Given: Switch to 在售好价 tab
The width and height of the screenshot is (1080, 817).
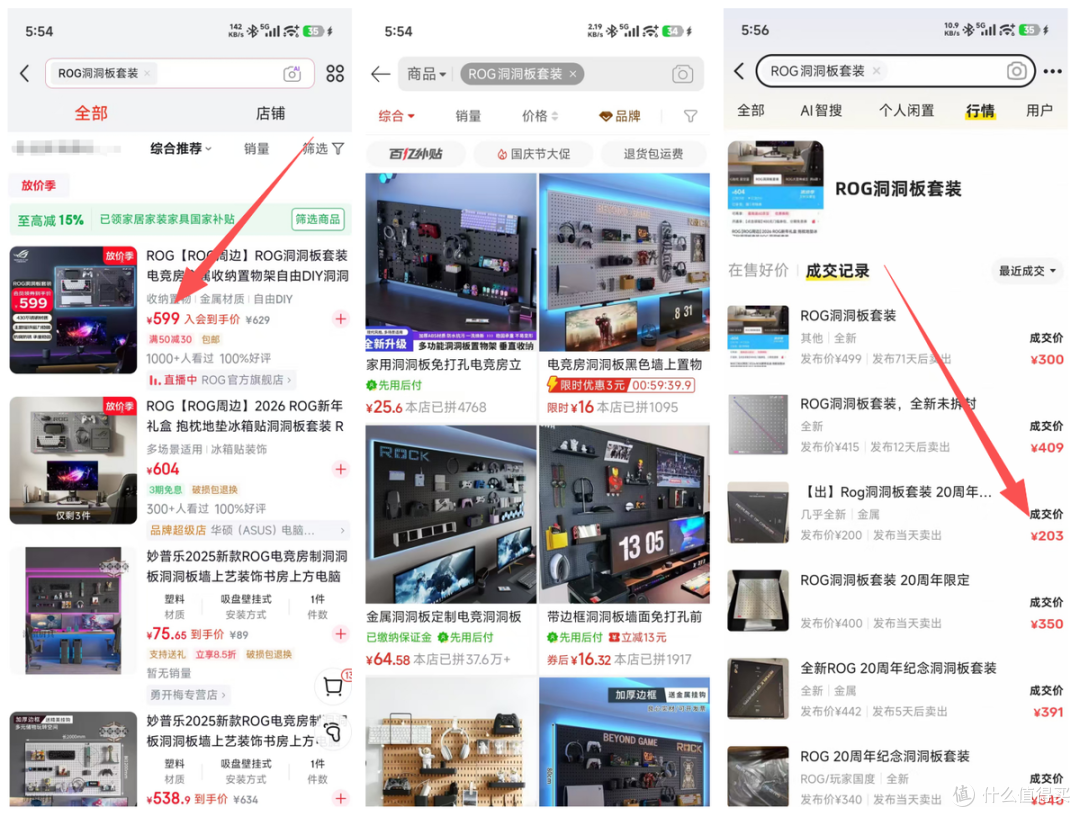Looking at the screenshot, I should [x=758, y=270].
